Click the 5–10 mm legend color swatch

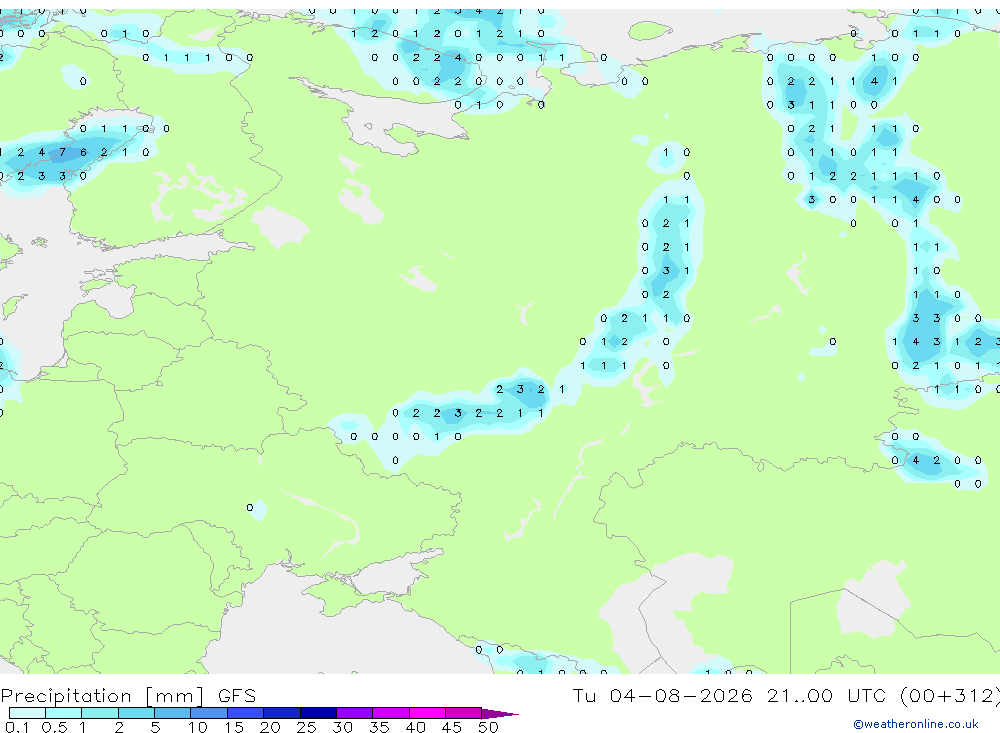point(172,713)
